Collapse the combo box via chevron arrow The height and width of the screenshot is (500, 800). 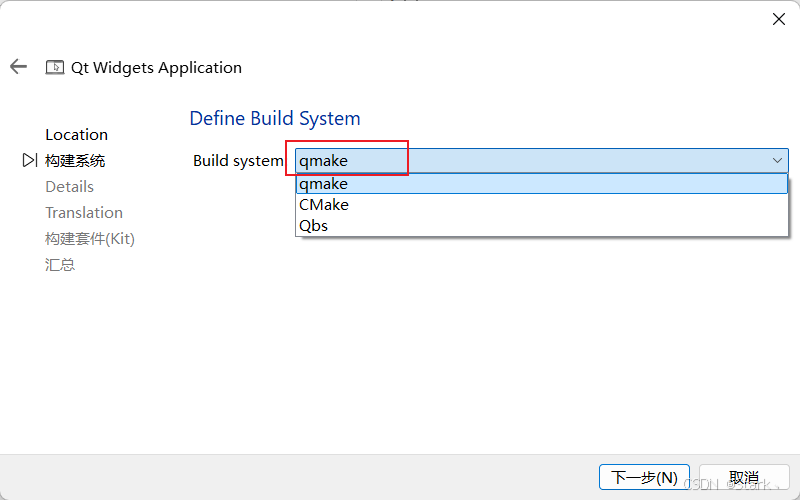click(777, 161)
